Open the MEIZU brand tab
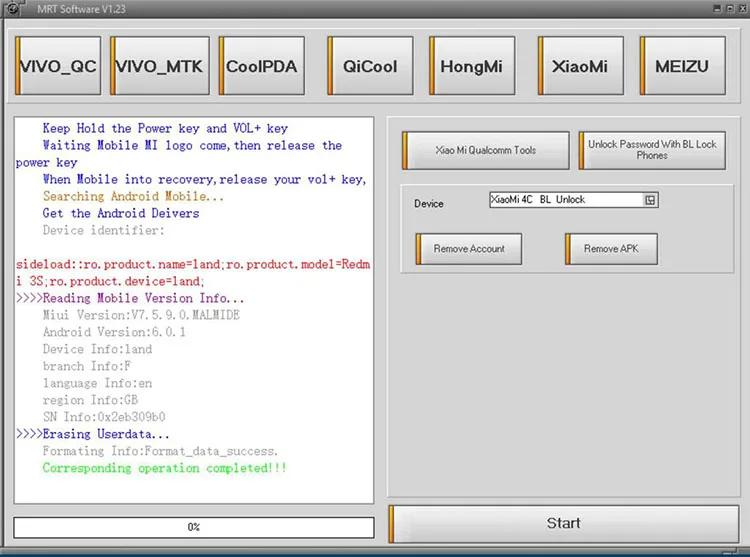This screenshot has width=750, height=557. 683,66
